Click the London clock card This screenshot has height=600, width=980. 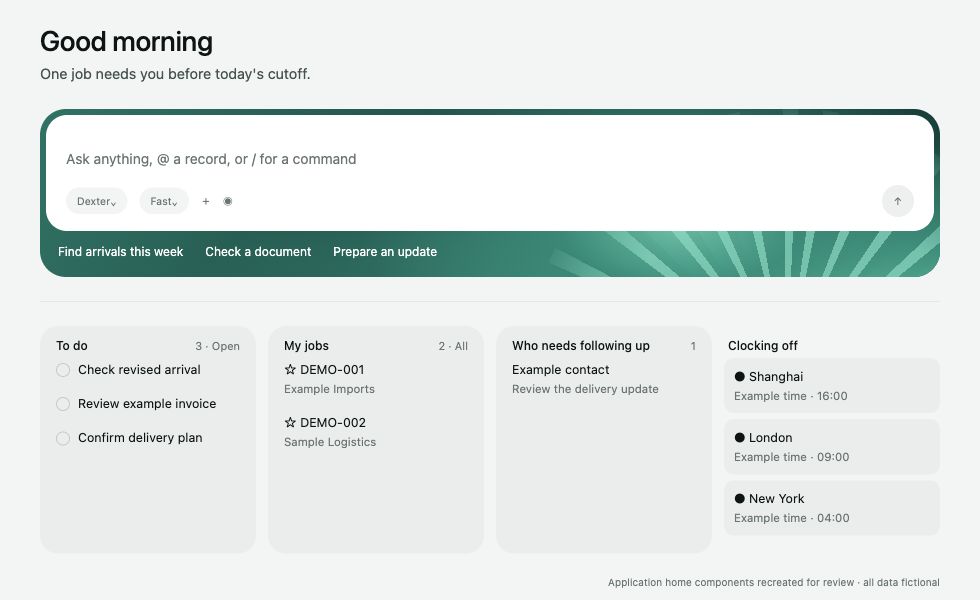click(x=832, y=447)
